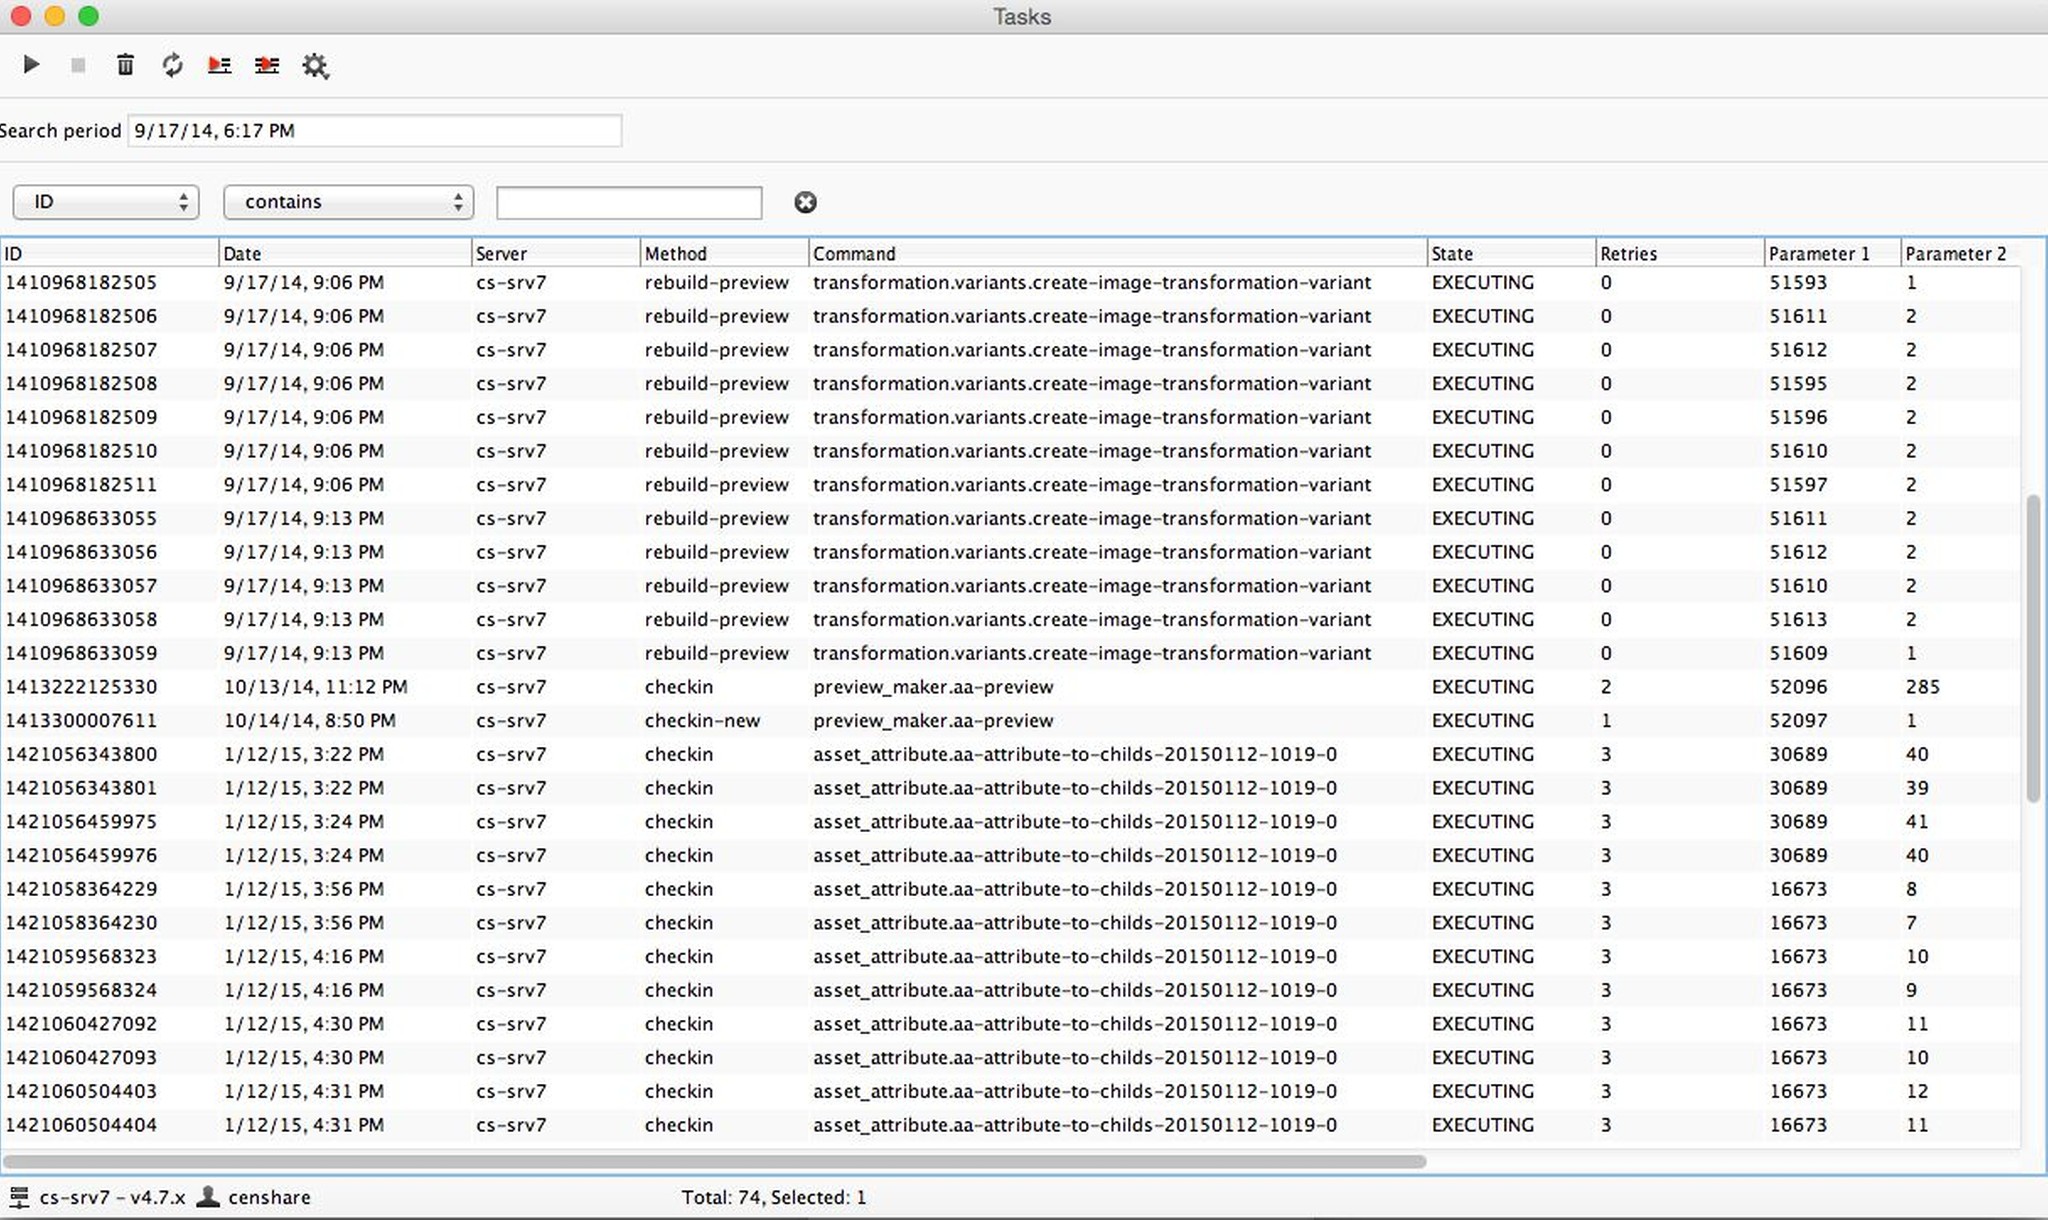Click the horizontal scrollbar at bottom

[x=714, y=1162]
